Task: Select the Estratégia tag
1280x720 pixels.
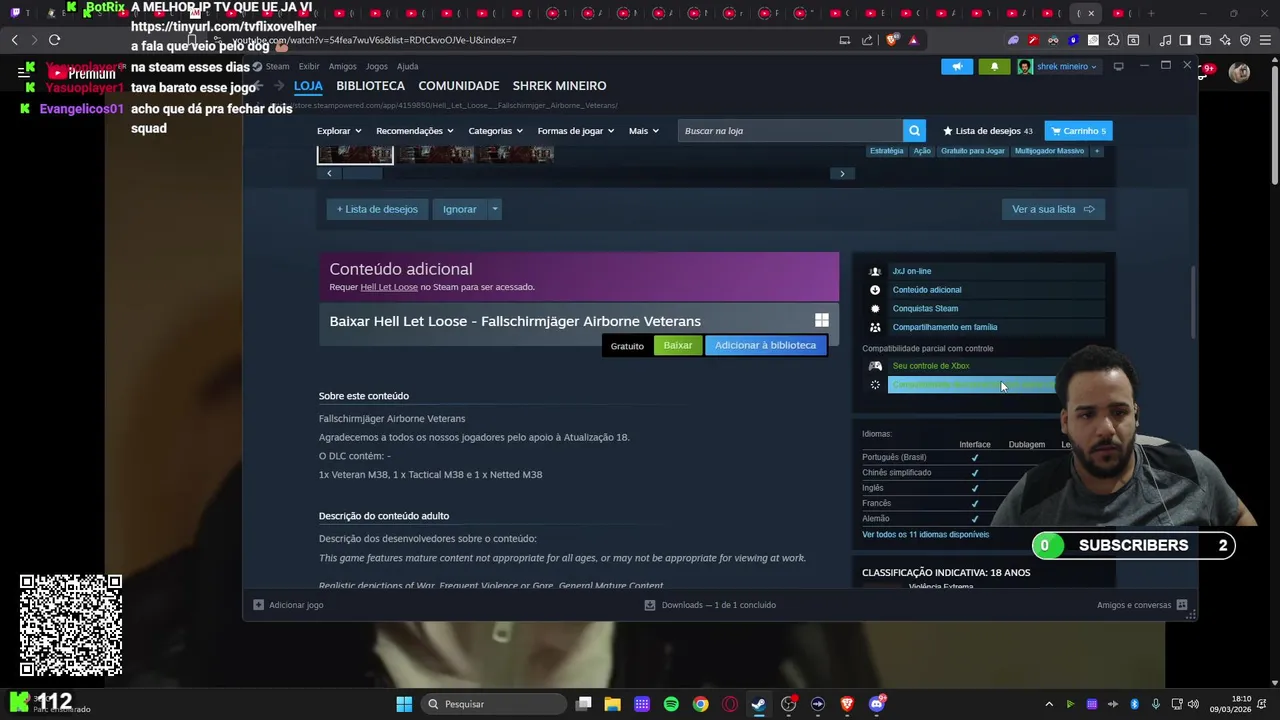Action: tap(886, 151)
